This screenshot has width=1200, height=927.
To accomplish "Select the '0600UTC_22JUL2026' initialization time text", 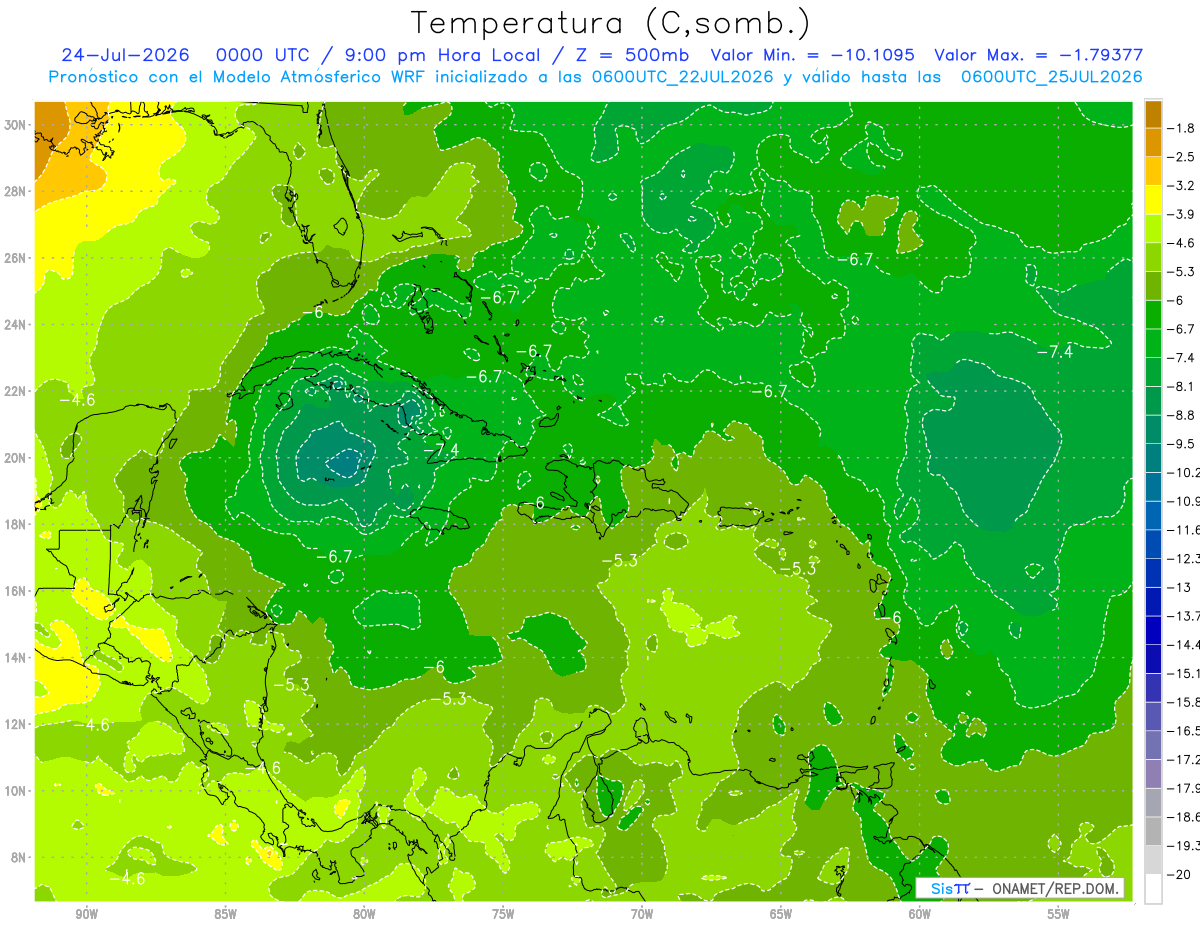I will tap(683, 77).
